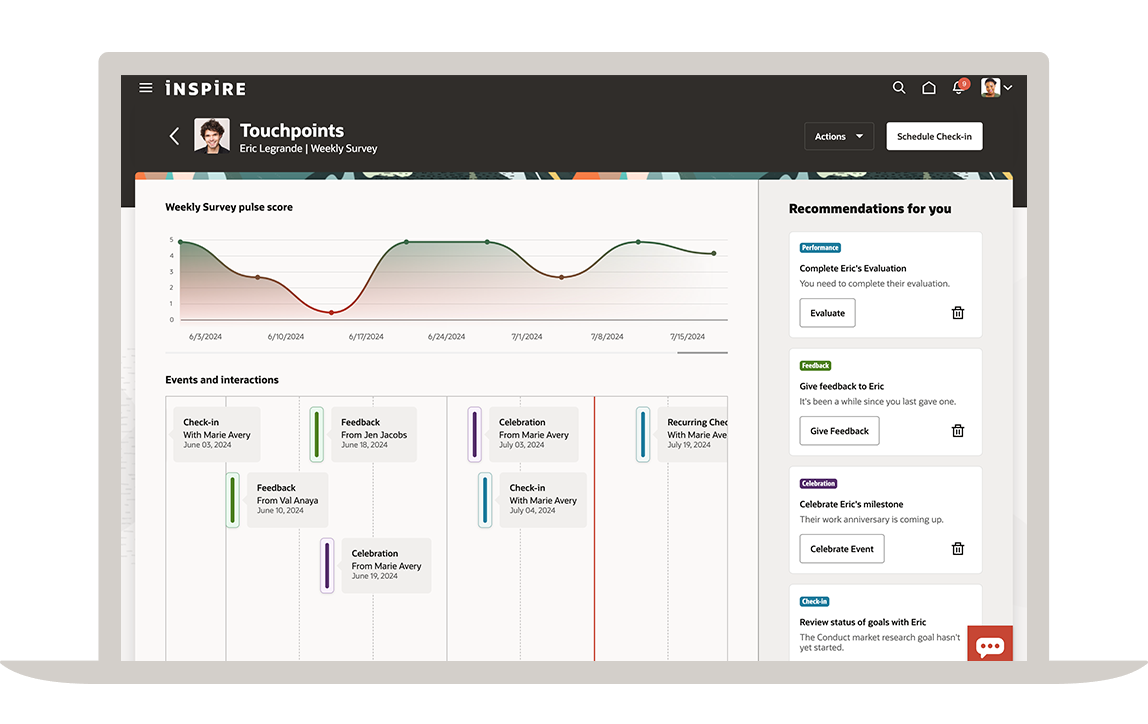Click your profile avatar in the header
The image size is (1148, 724).
990,88
